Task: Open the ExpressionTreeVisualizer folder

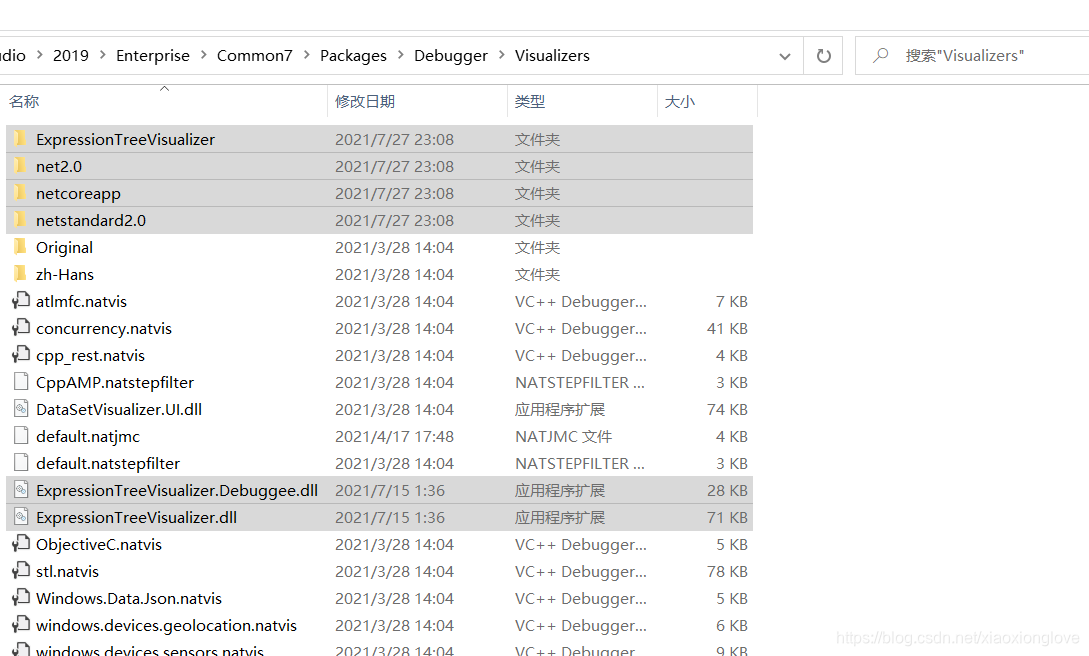Action: coord(125,139)
